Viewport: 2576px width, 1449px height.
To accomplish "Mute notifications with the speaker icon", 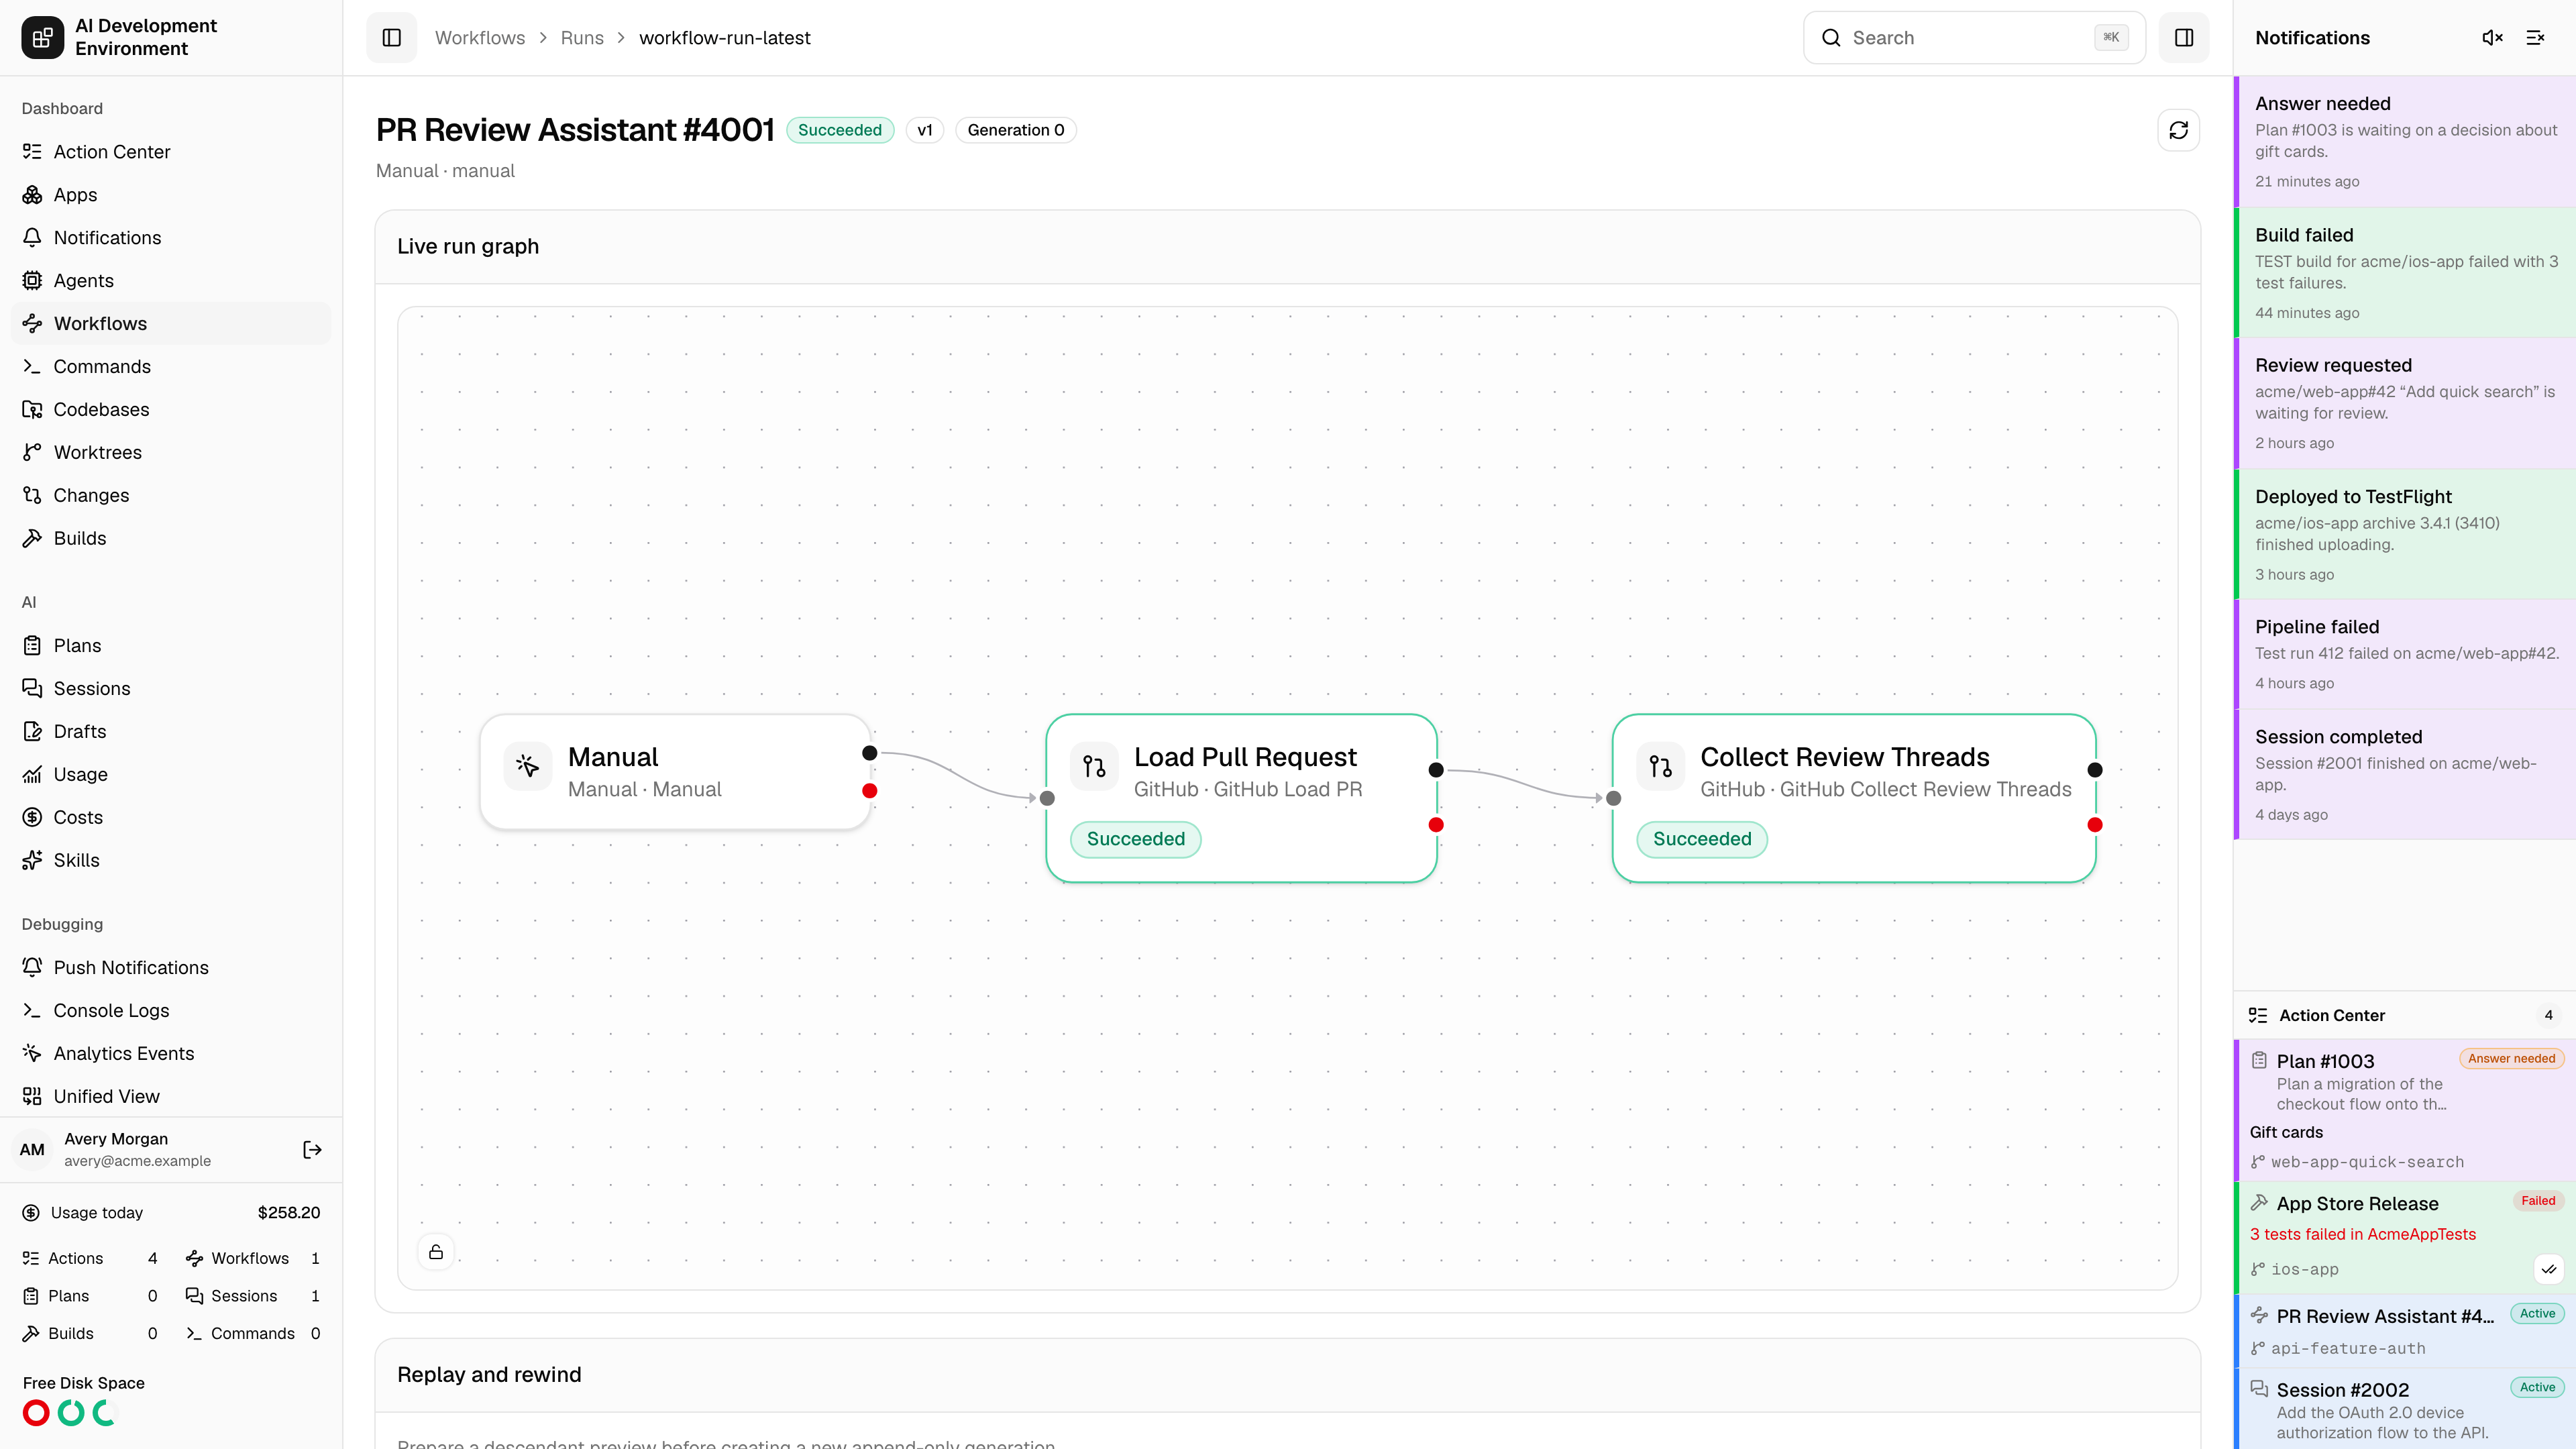I will coord(2492,38).
